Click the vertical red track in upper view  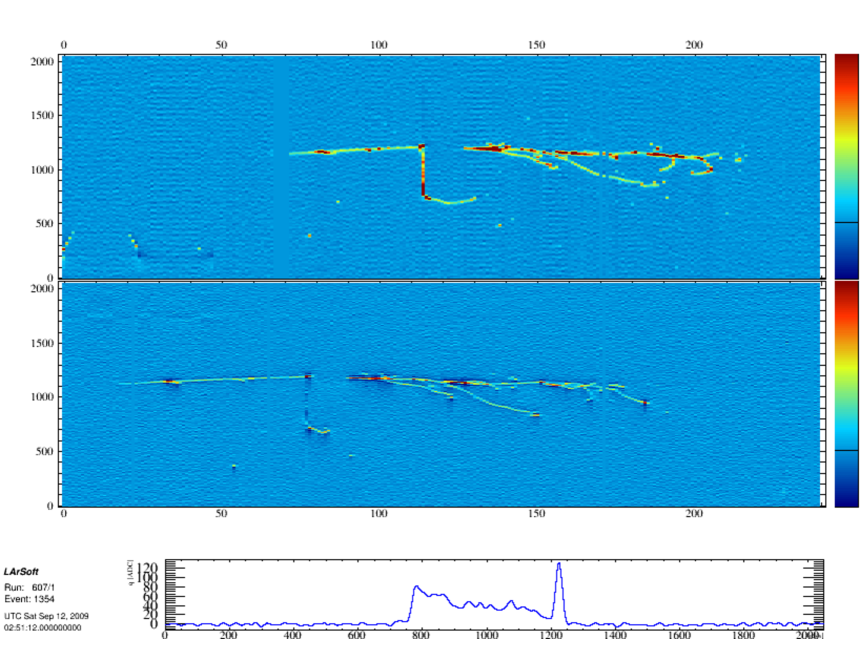click(x=423, y=170)
